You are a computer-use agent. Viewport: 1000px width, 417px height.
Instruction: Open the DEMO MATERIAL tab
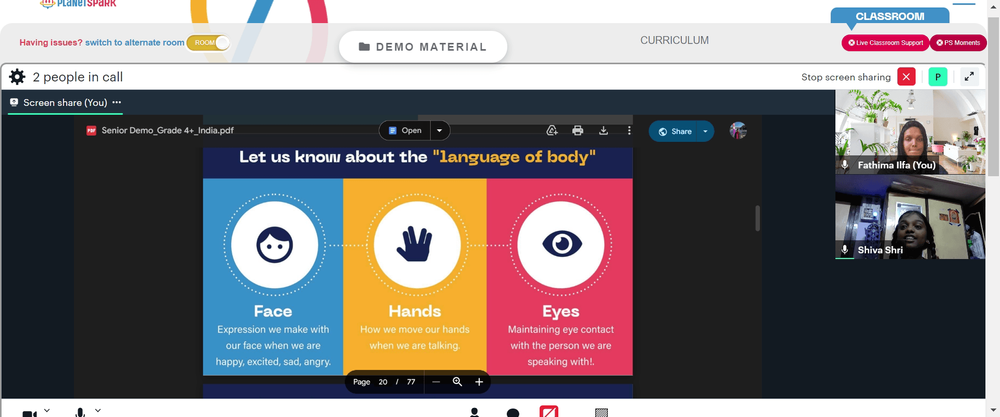tap(423, 47)
